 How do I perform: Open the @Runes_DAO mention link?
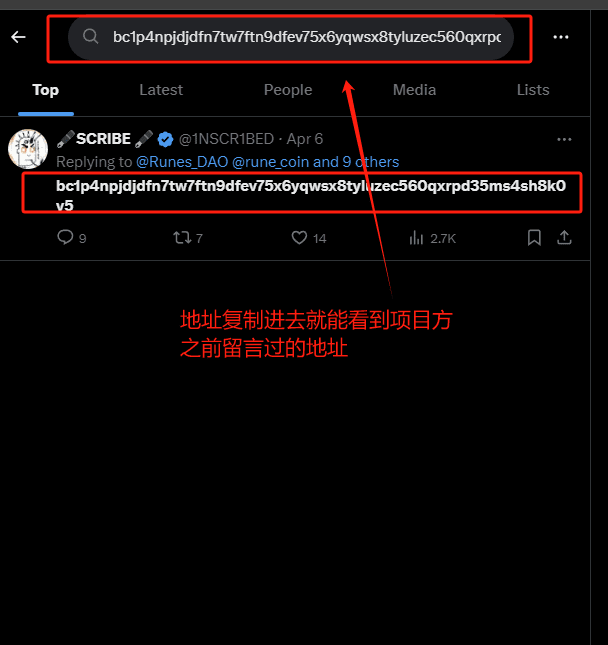182,162
